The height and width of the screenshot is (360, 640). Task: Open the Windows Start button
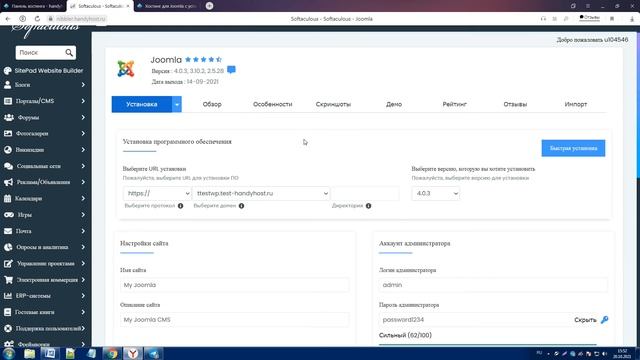tap(9, 353)
